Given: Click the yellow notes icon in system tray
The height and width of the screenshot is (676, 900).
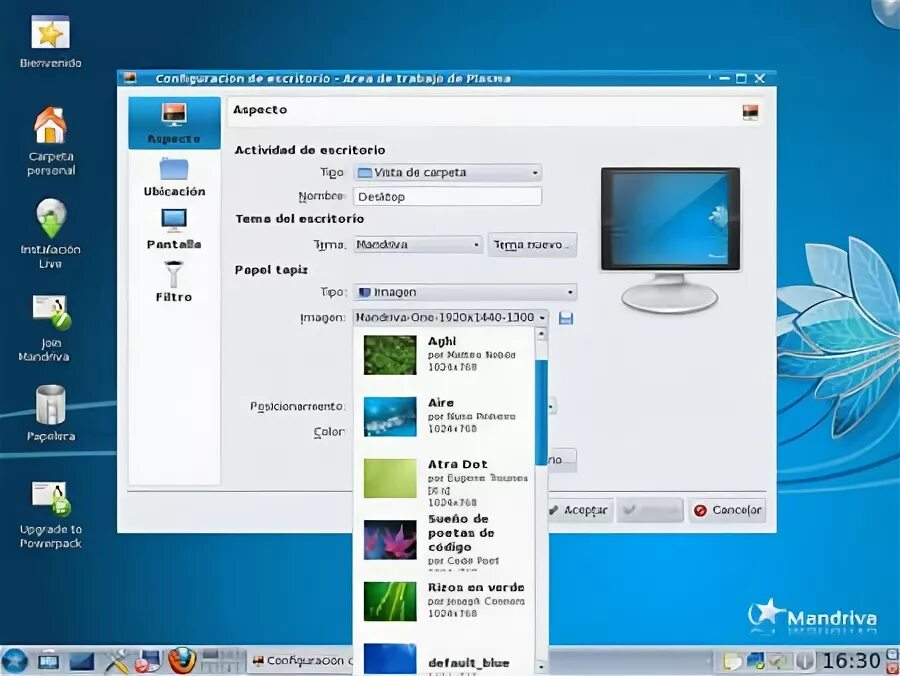Looking at the screenshot, I should click(732, 662).
